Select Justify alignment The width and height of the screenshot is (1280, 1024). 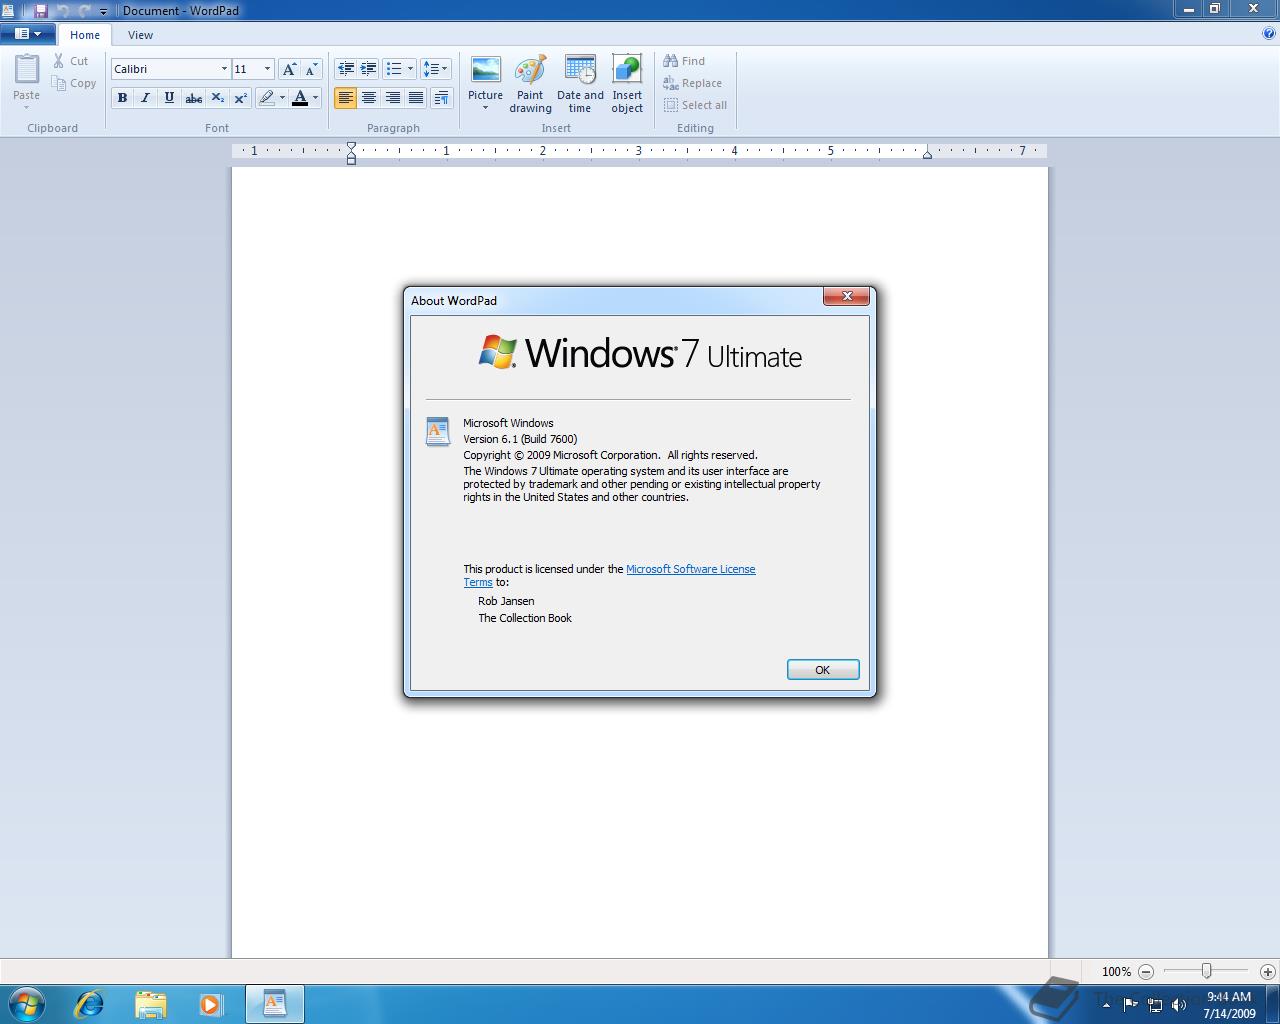click(416, 97)
